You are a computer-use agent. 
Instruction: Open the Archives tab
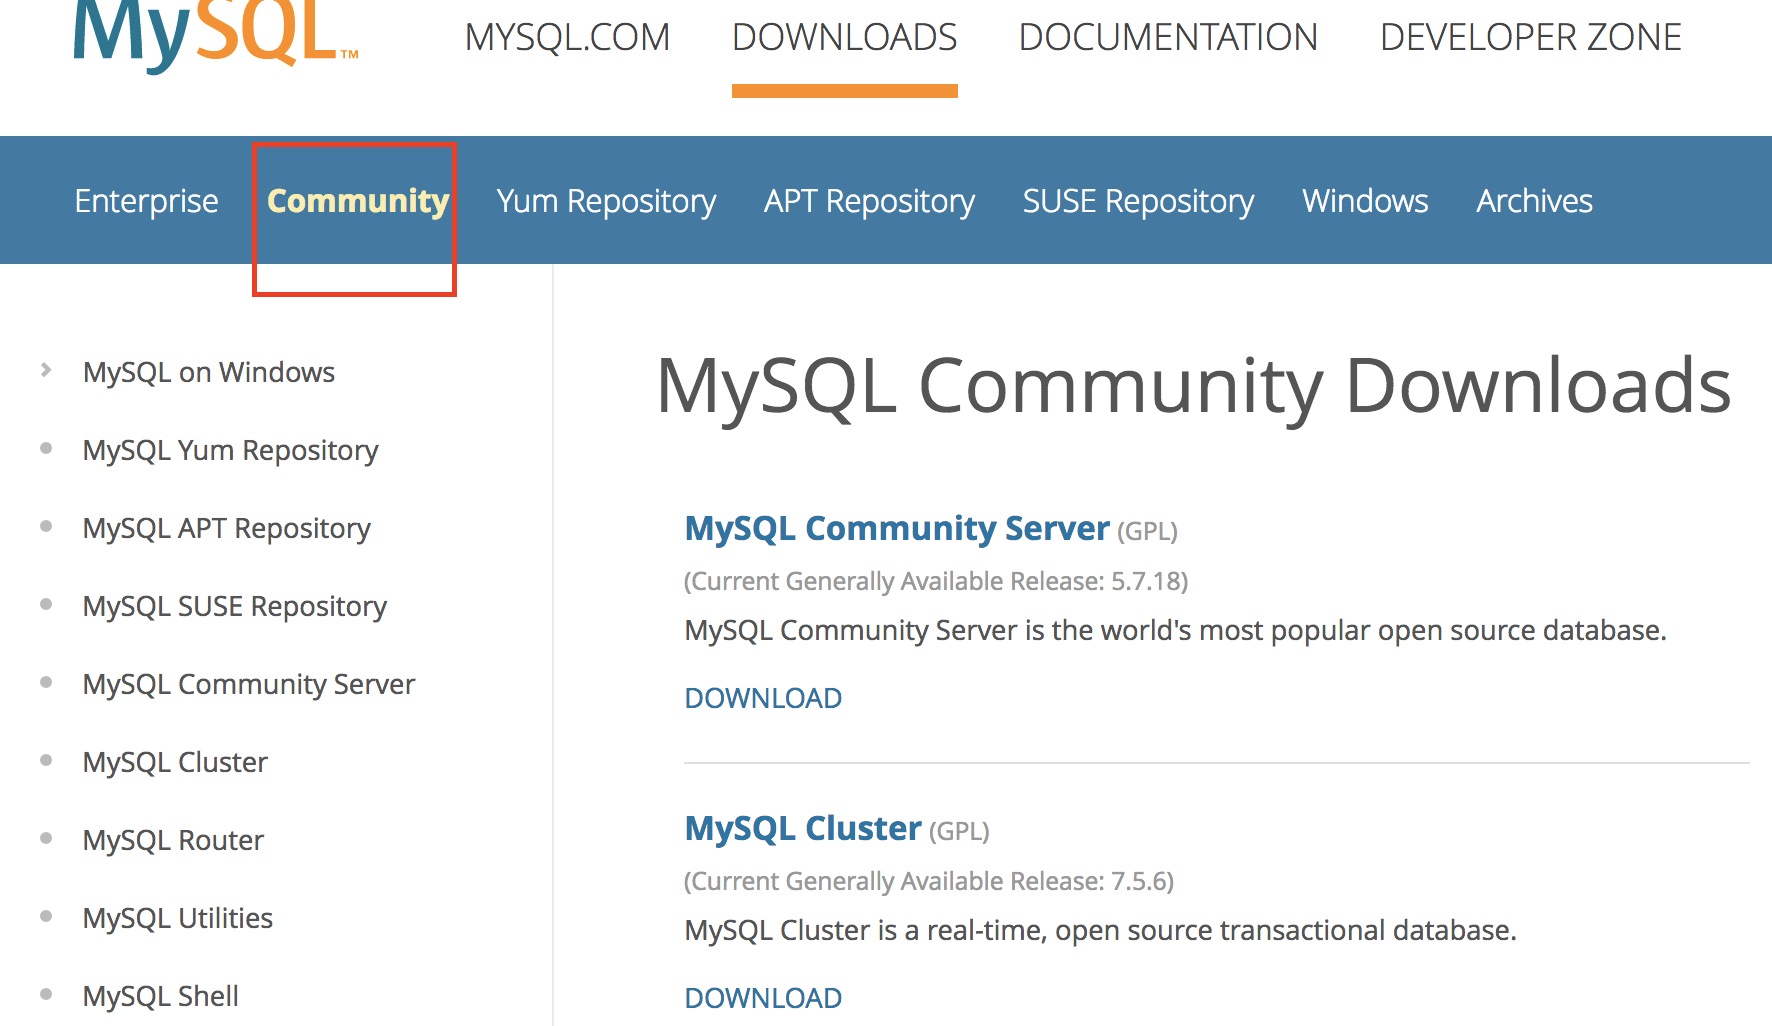(x=1534, y=201)
